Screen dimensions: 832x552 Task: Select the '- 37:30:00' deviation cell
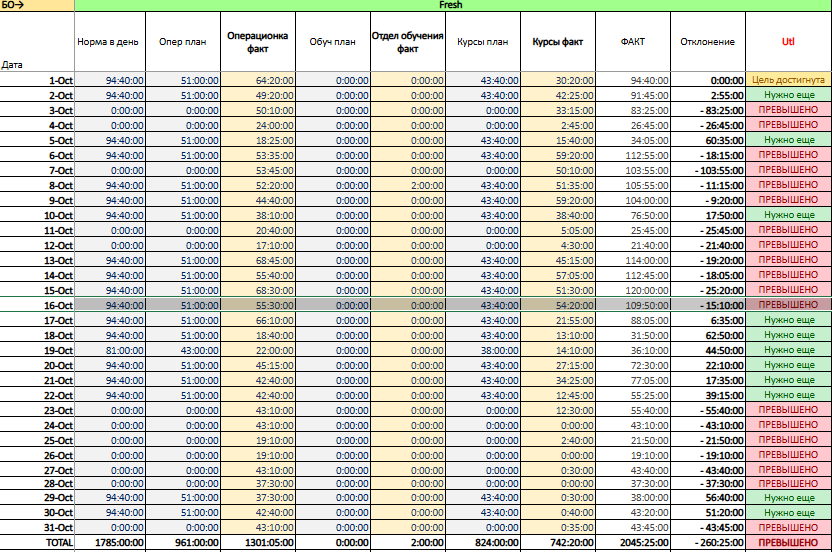(708, 484)
